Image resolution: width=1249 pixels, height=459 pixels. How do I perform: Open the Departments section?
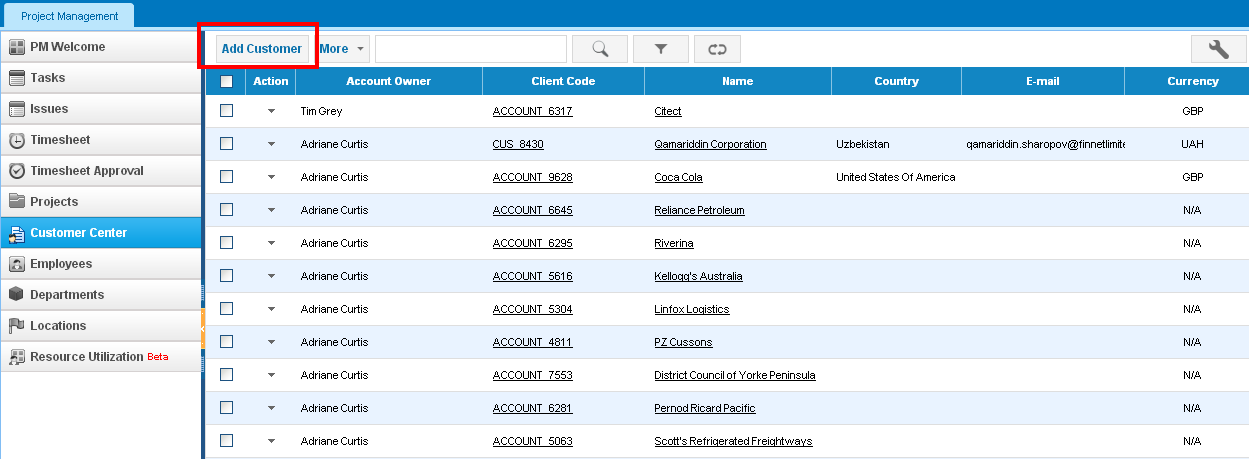(101, 295)
